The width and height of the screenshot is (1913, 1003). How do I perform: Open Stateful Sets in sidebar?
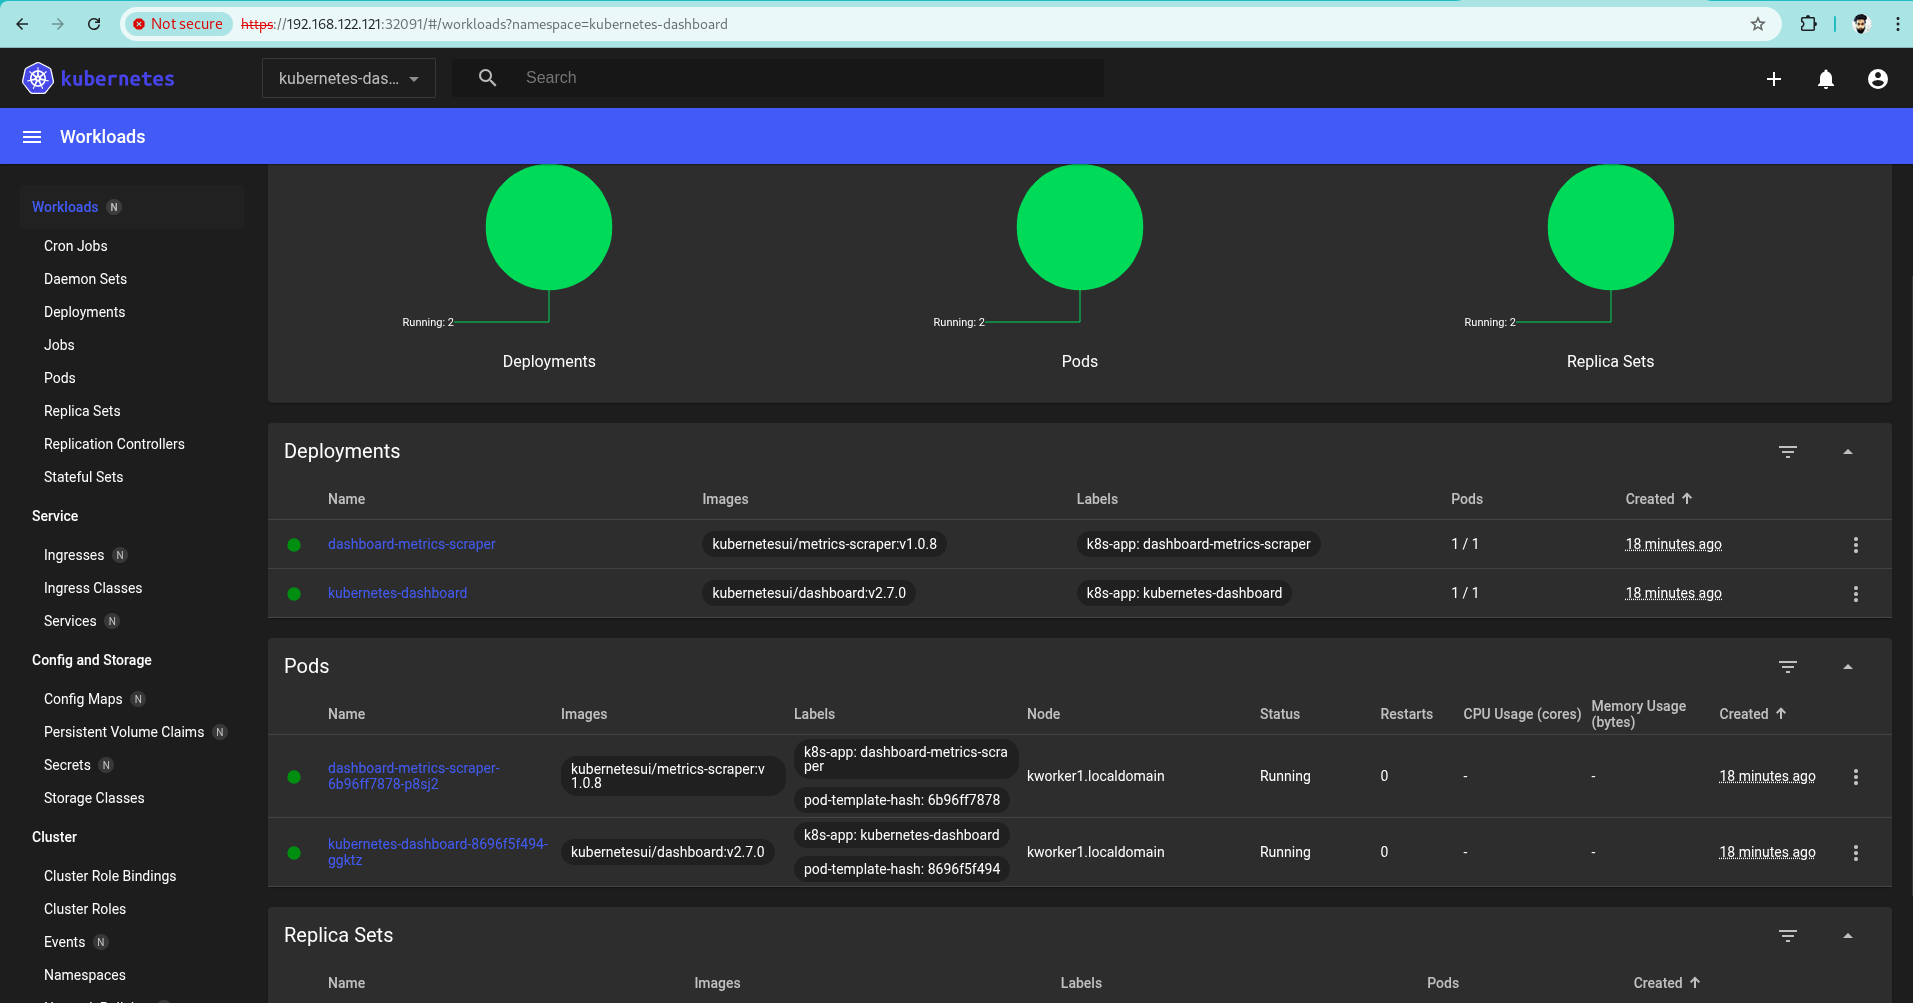coord(83,477)
